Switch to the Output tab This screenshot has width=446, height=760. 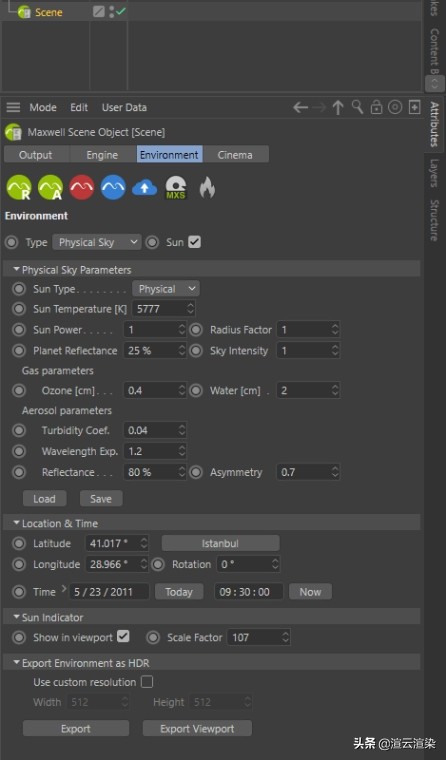[35, 155]
